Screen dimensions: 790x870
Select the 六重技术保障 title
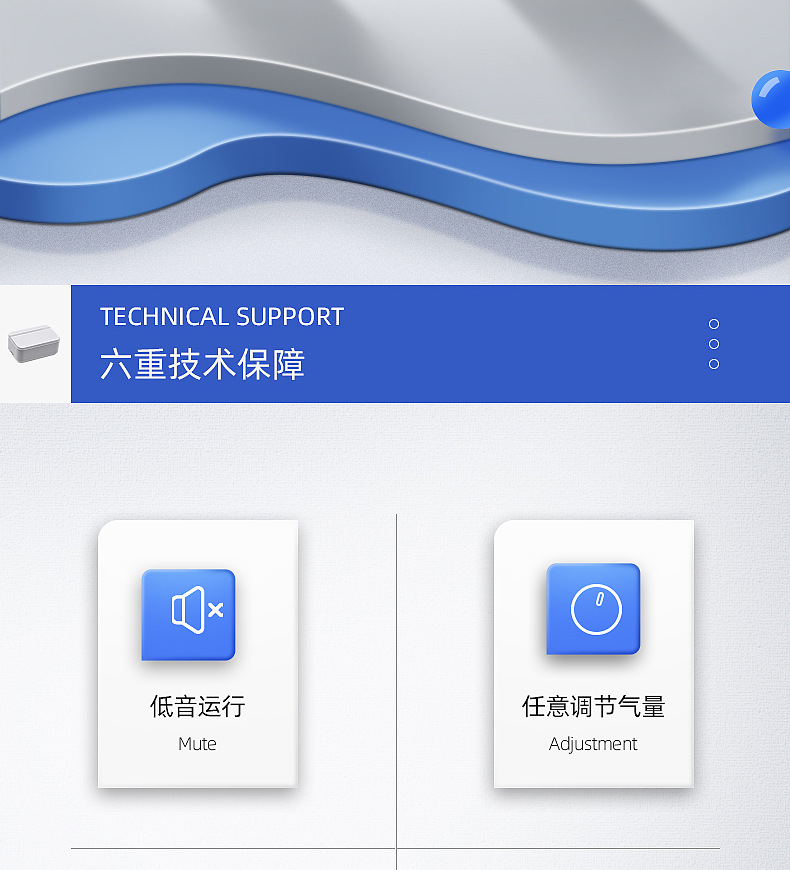pos(202,364)
